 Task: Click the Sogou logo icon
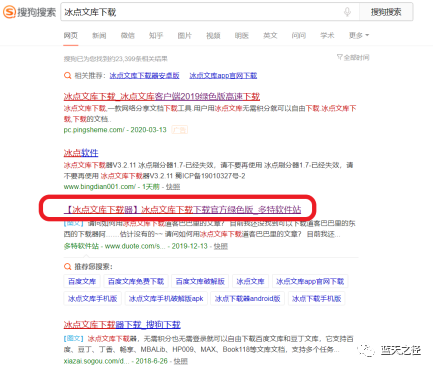[9, 12]
